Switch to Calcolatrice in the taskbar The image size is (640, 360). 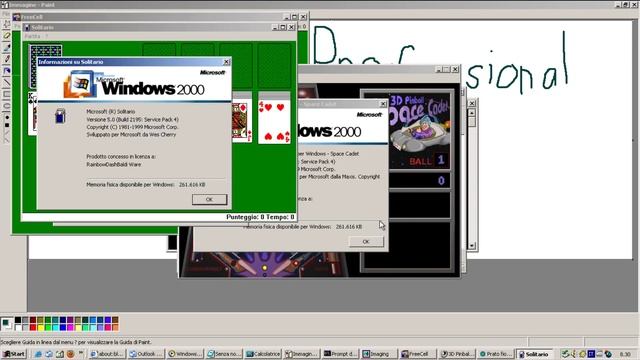(263, 354)
